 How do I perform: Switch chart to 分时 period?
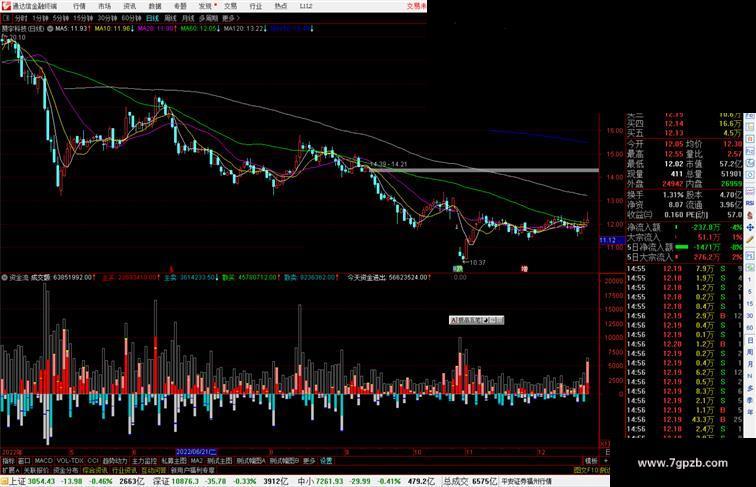(21, 18)
